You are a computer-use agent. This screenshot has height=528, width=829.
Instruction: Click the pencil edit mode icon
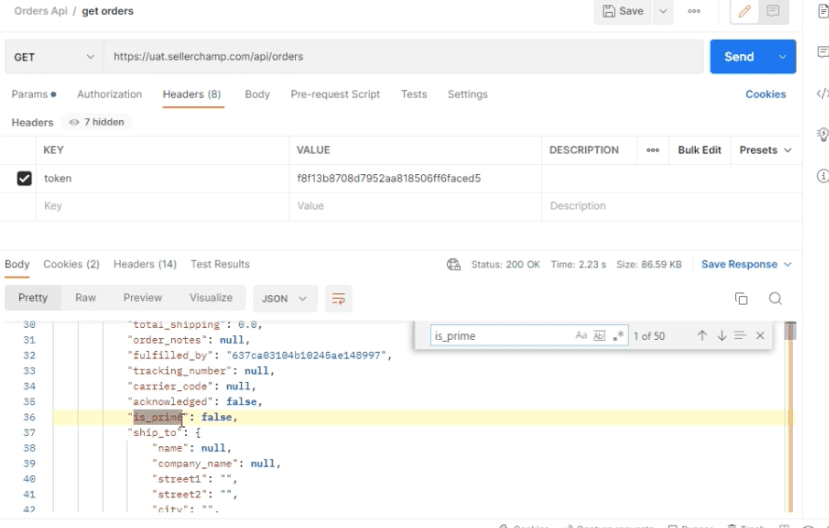[744, 11]
